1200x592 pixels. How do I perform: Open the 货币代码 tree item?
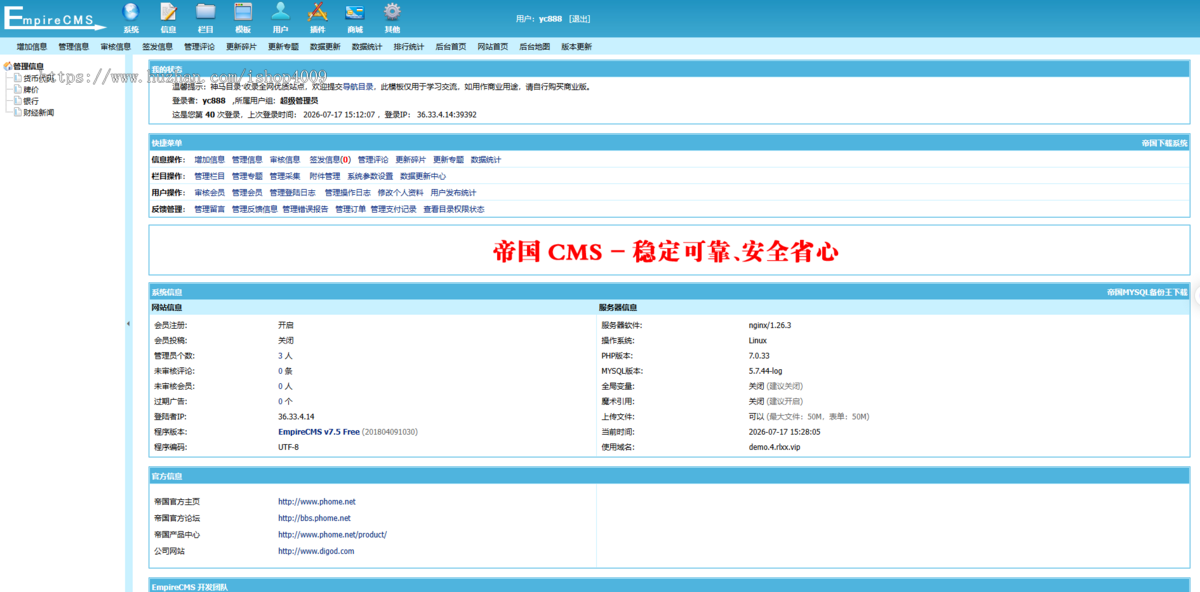pos(37,78)
